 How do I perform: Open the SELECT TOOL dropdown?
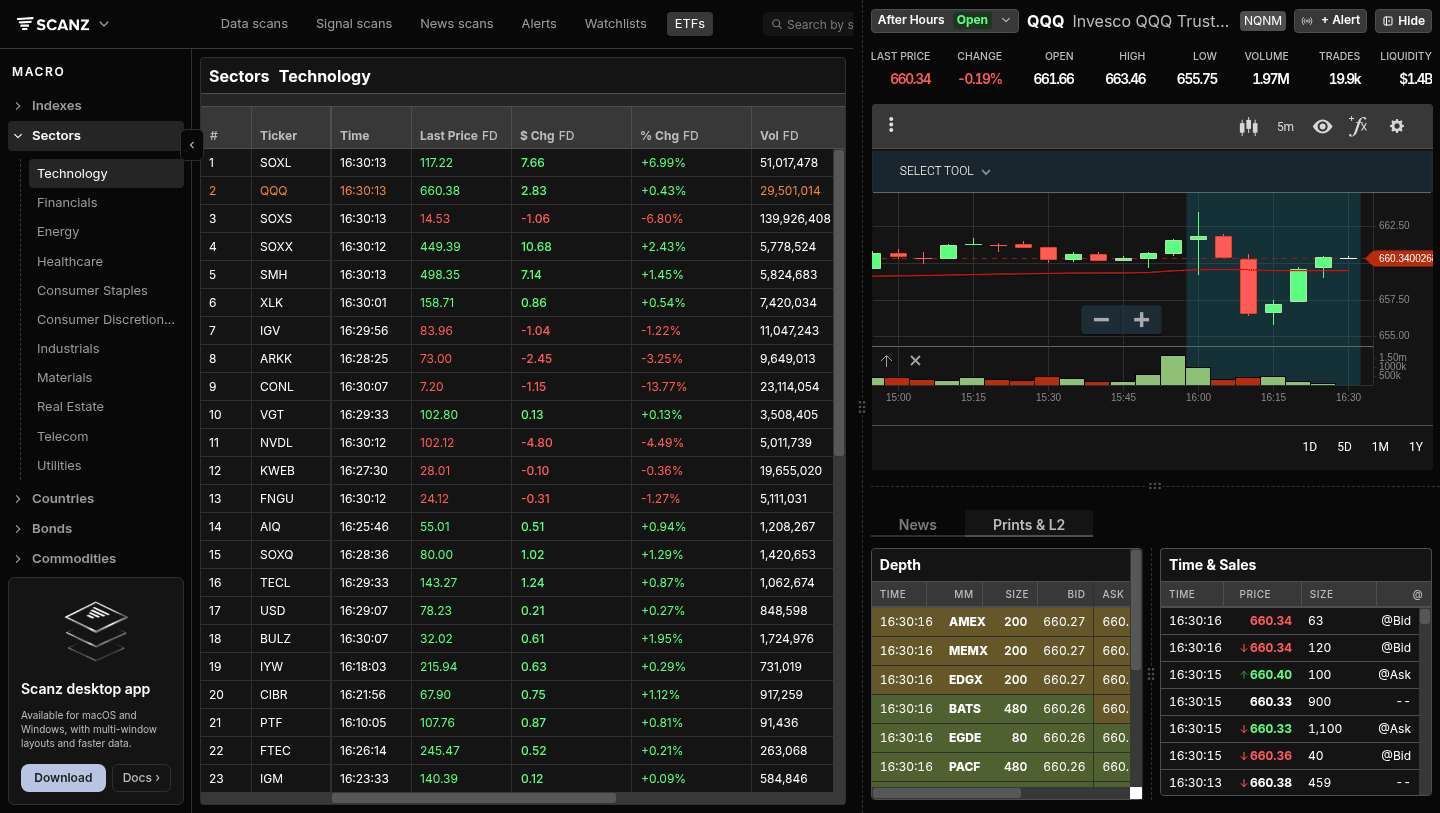pos(944,171)
